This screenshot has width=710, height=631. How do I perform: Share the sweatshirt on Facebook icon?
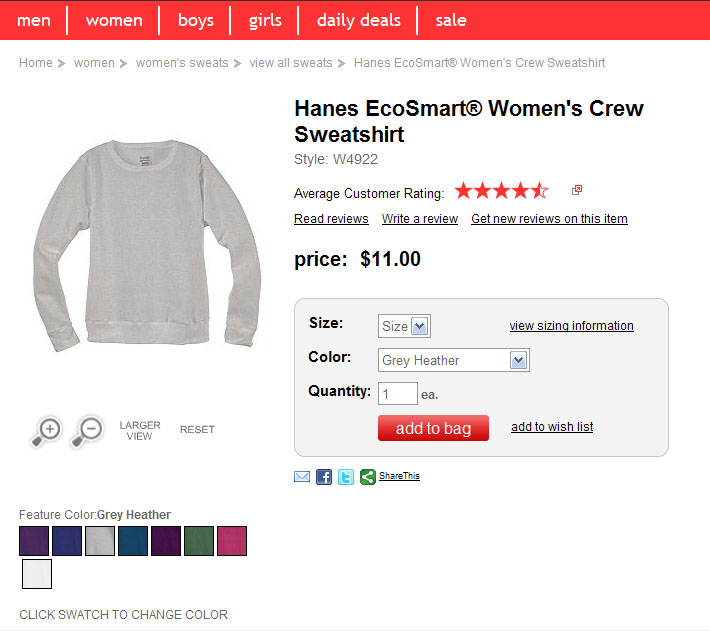[324, 477]
